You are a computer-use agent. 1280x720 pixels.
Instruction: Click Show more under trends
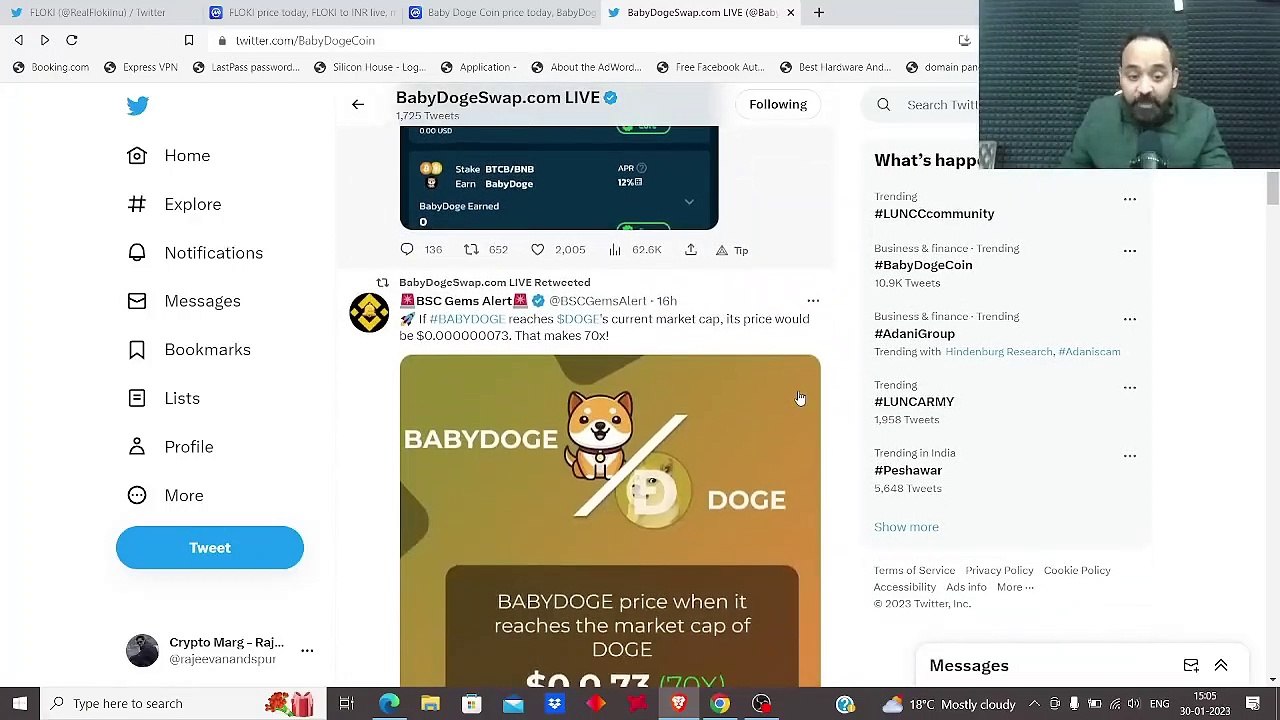tap(906, 527)
